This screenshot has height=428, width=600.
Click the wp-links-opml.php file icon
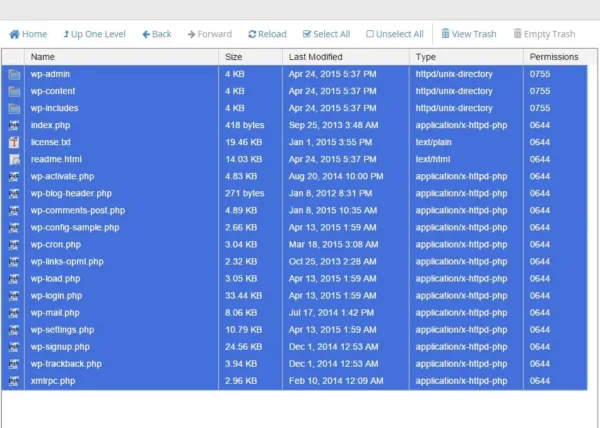tap(14, 262)
